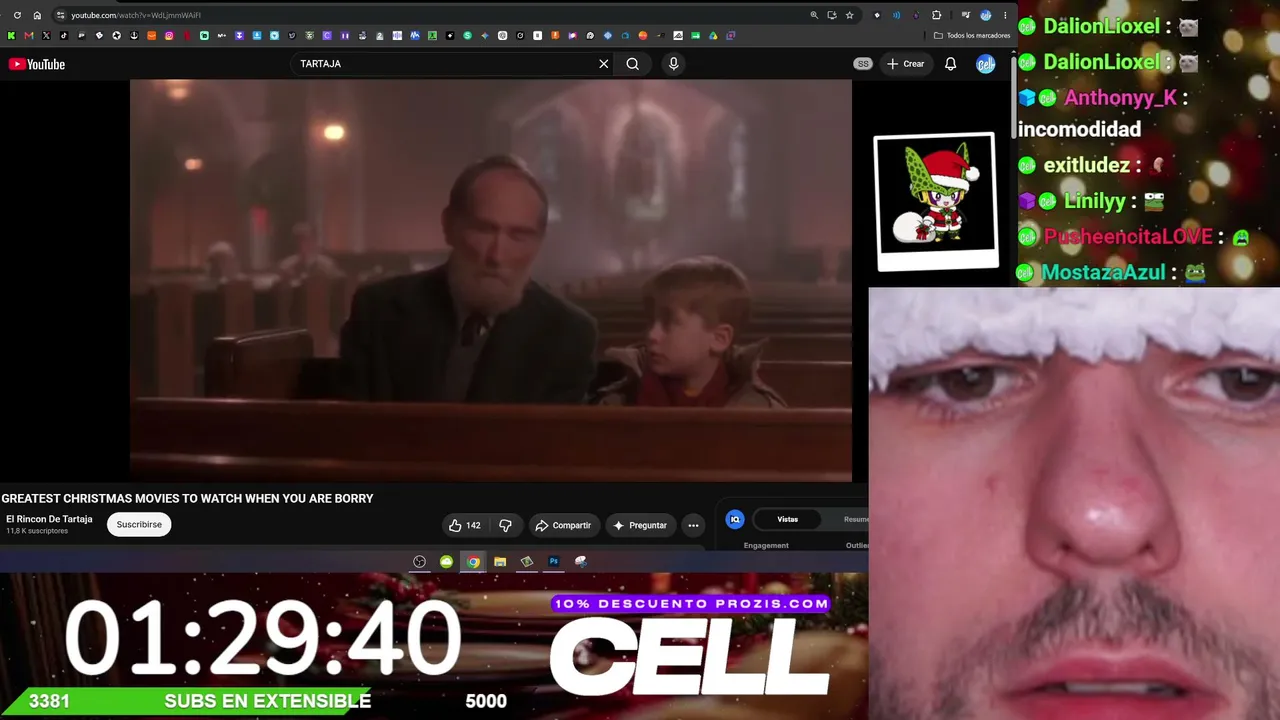Start voice search with the microphone icon
Screen dimensions: 1280x720
pyautogui.click(x=673, y=64)
